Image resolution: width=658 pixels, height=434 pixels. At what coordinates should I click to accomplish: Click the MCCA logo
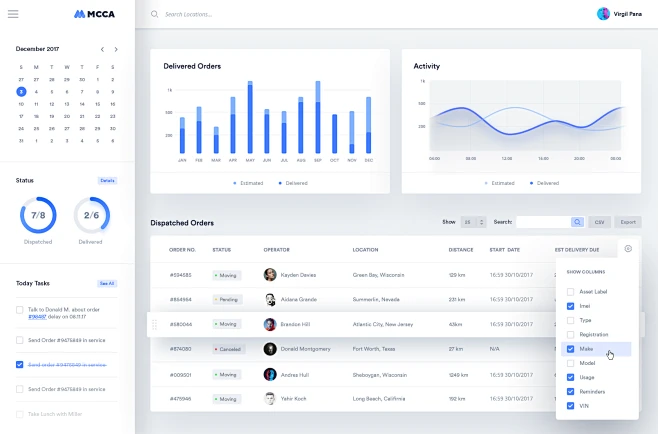pos(94,14)
